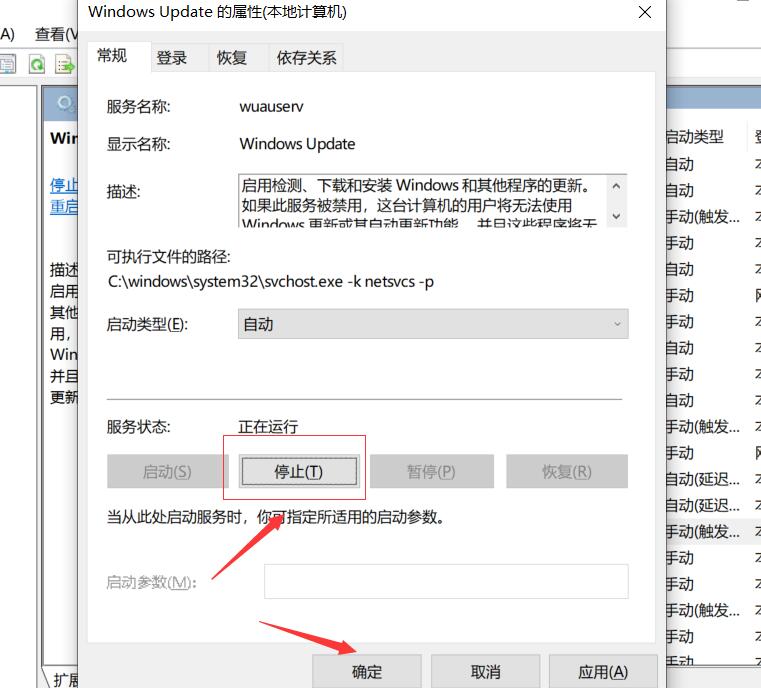Open the 启动类型 startup type dropdown
Screen dimensions: 761x688
click(433, 324)
